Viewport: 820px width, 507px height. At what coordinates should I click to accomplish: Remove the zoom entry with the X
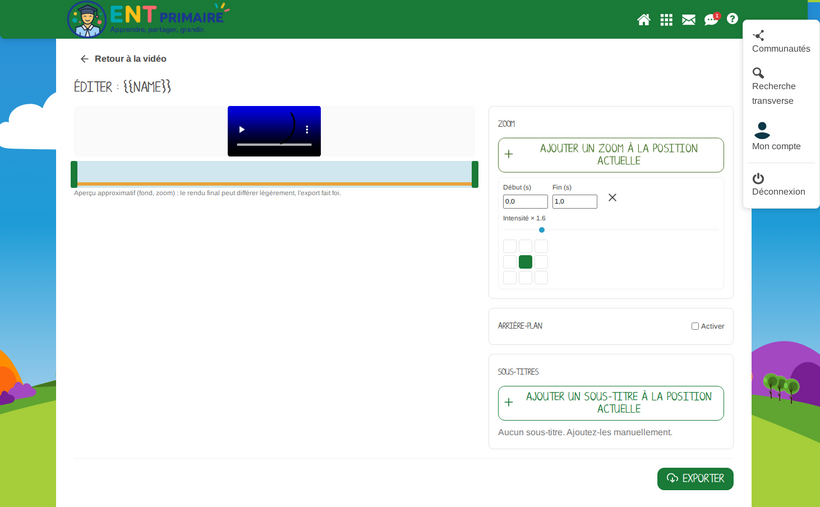click(x=612, y=197)
